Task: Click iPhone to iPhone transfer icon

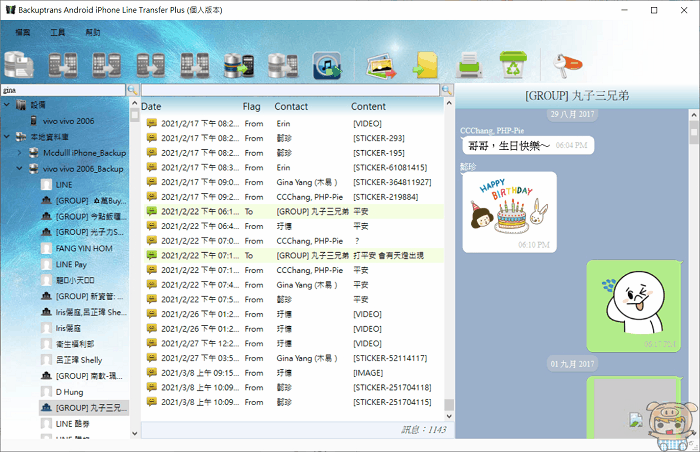Action: tap(195, 65)
